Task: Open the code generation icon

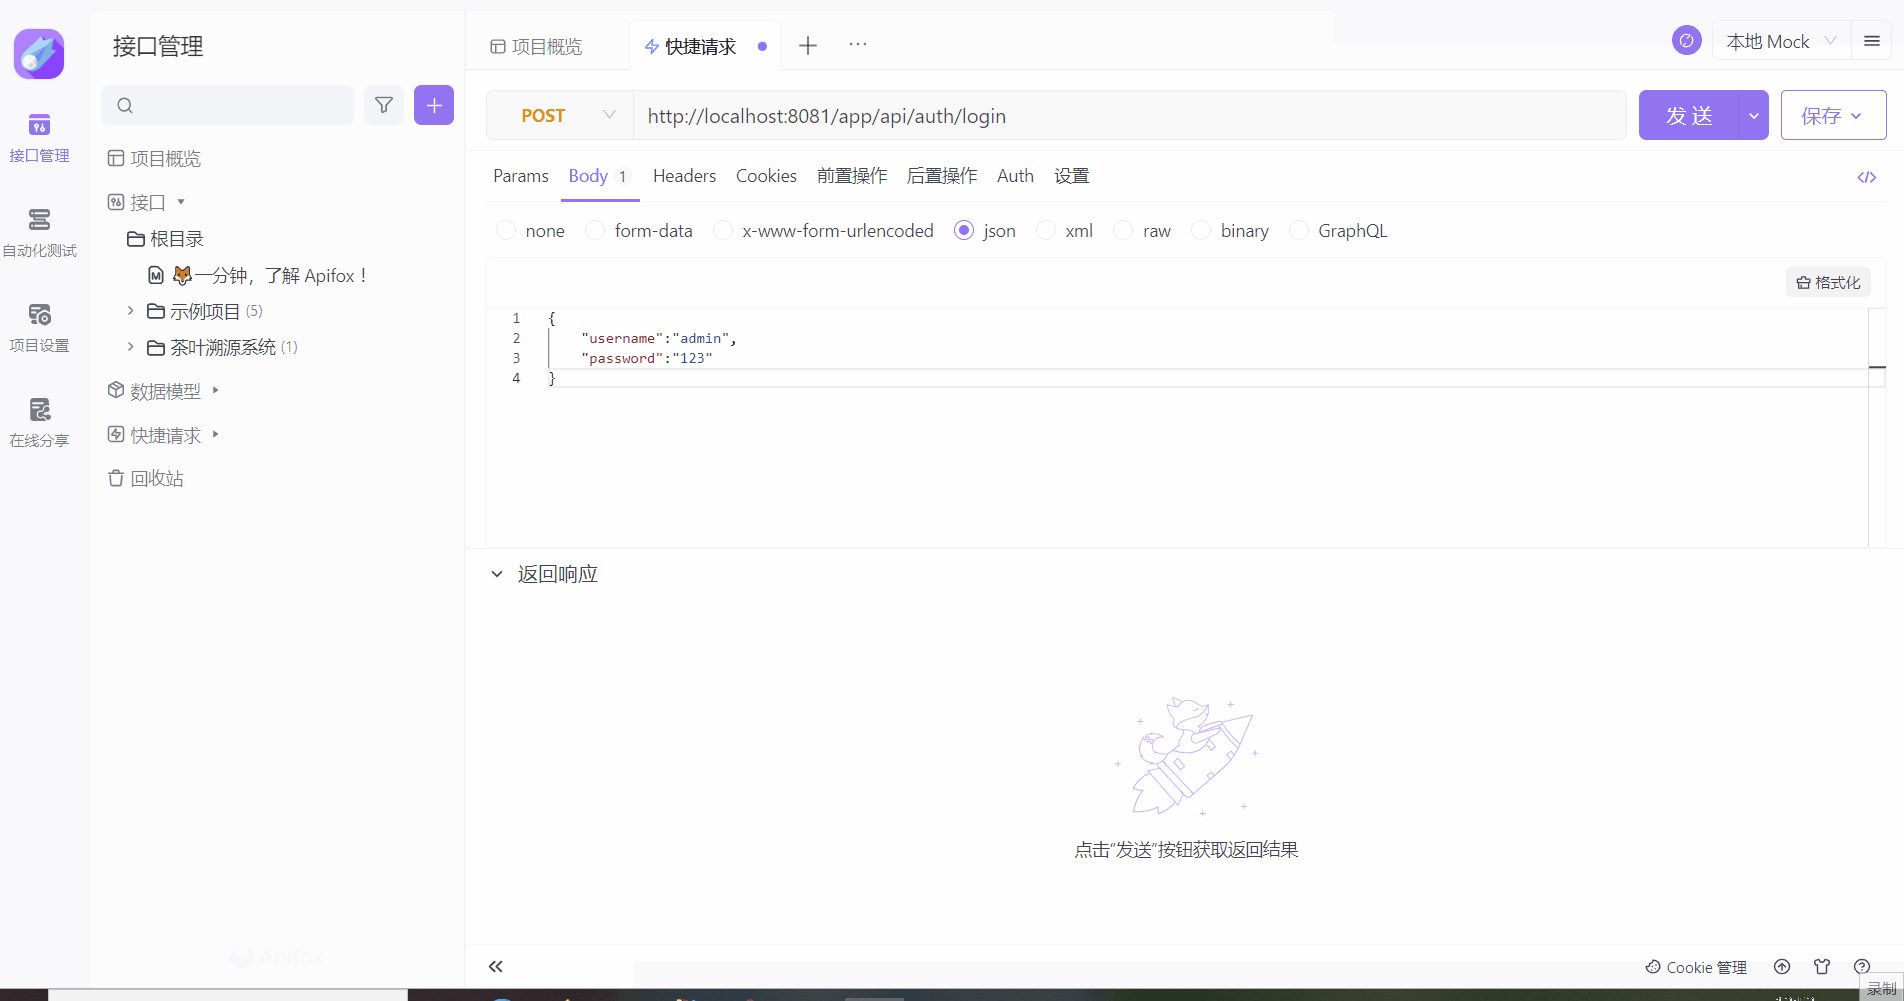Action: click(1866, 177)
